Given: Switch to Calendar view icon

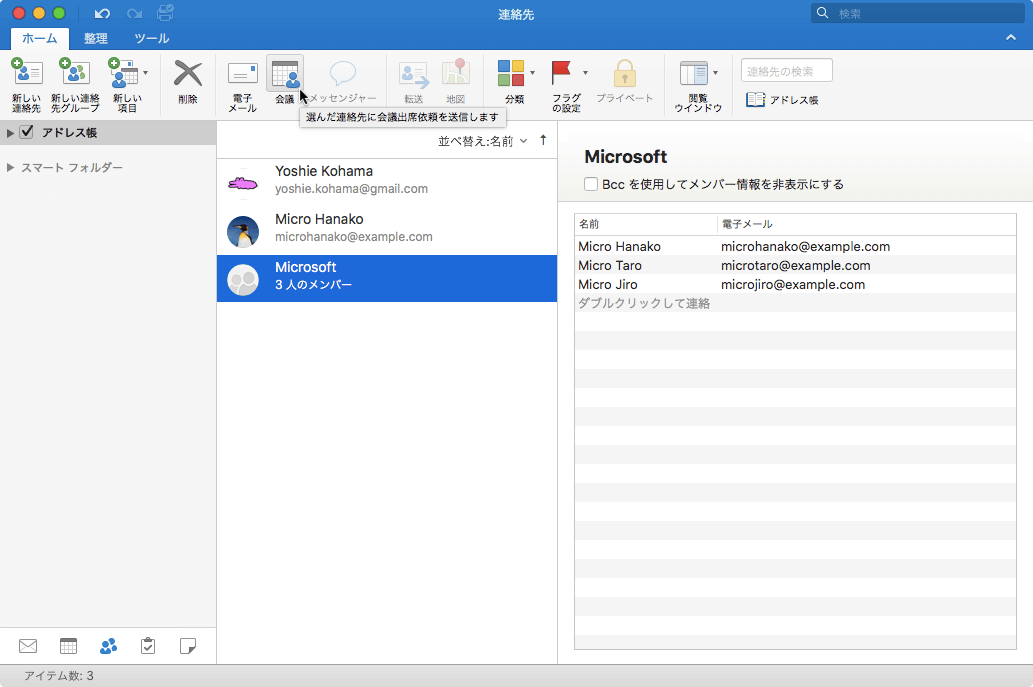Looking at the screenshot, I should [x=69, y=646].
